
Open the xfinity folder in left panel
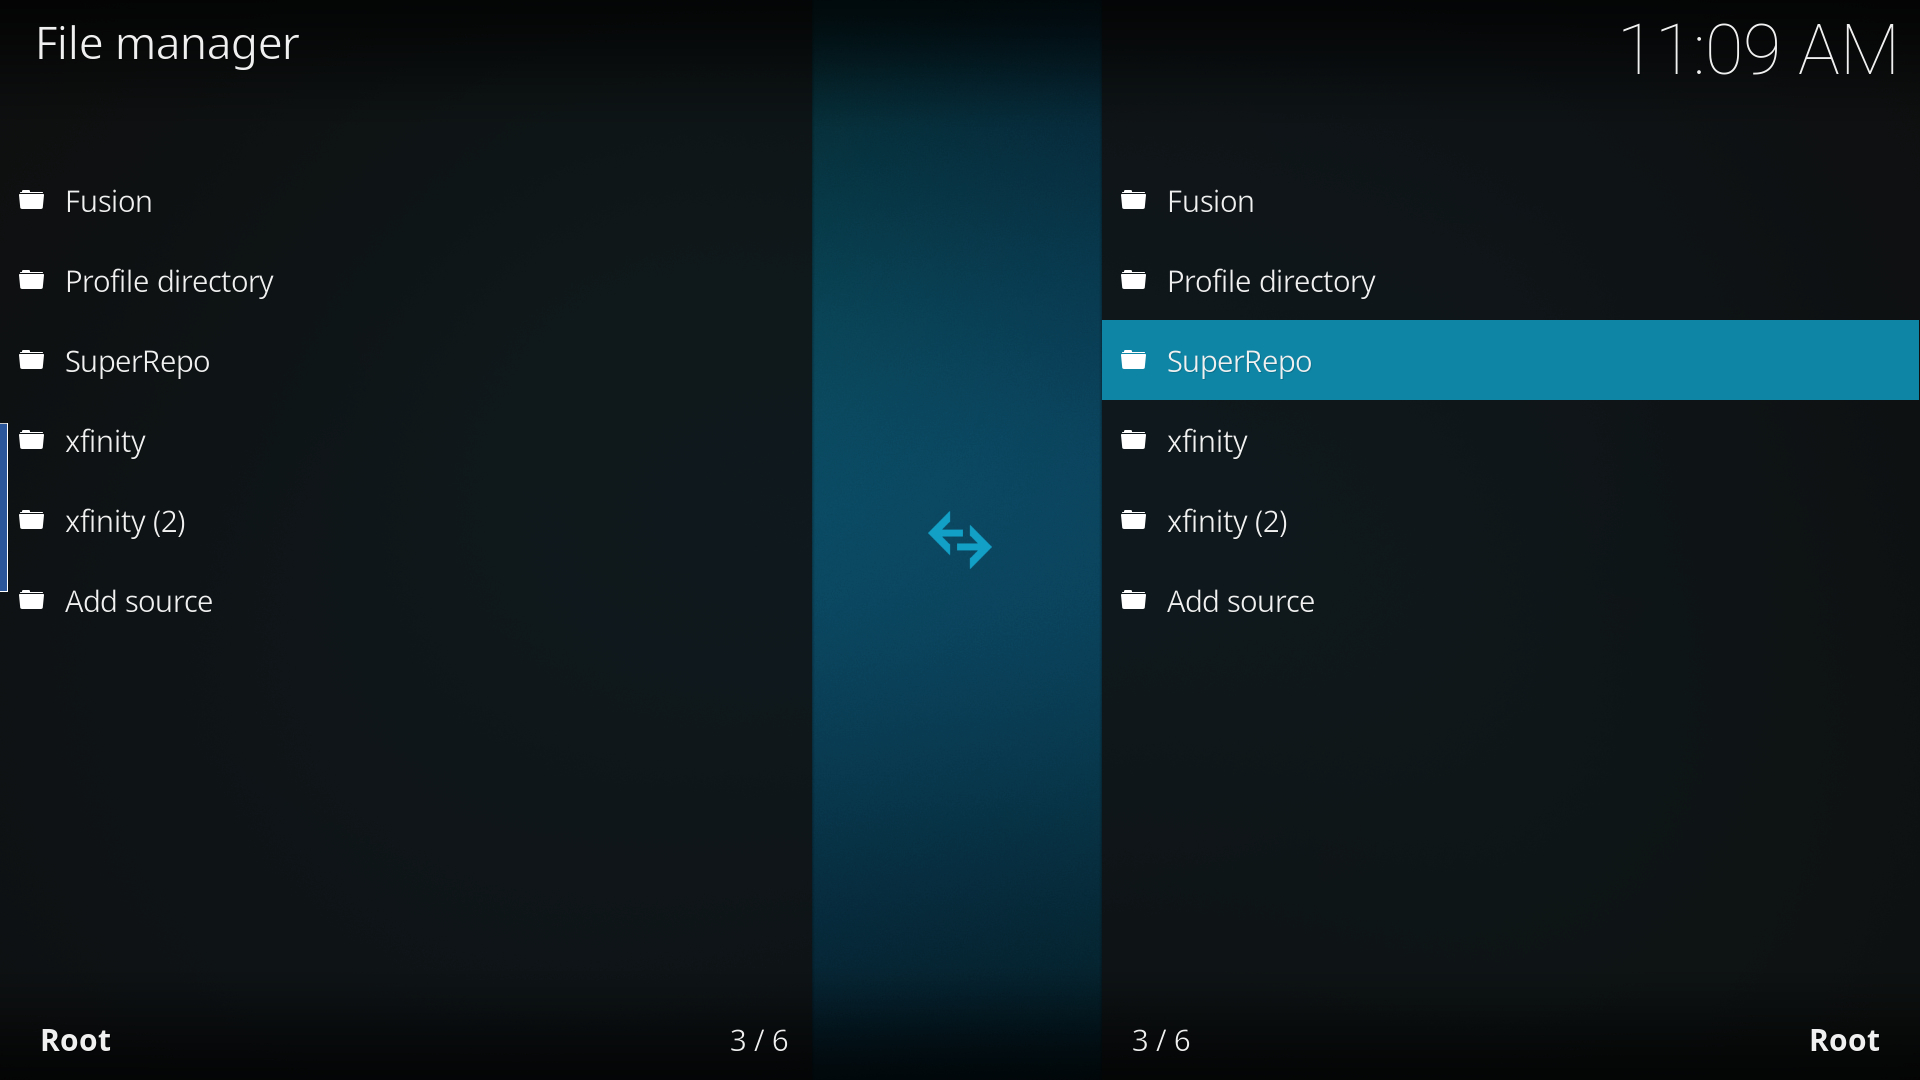(x=107, y=440)
